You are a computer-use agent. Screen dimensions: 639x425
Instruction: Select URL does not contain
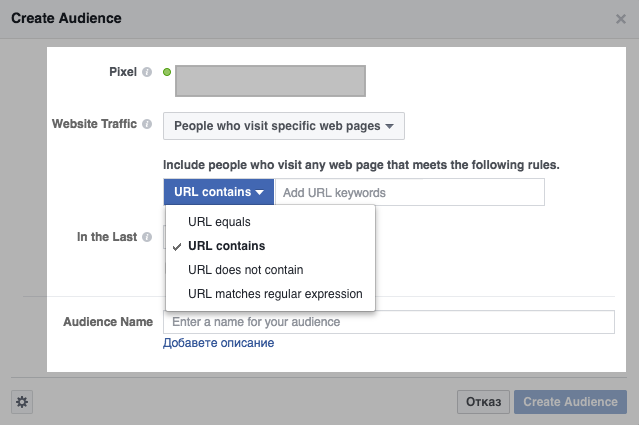pyautogui.click(x=270, y=270)
